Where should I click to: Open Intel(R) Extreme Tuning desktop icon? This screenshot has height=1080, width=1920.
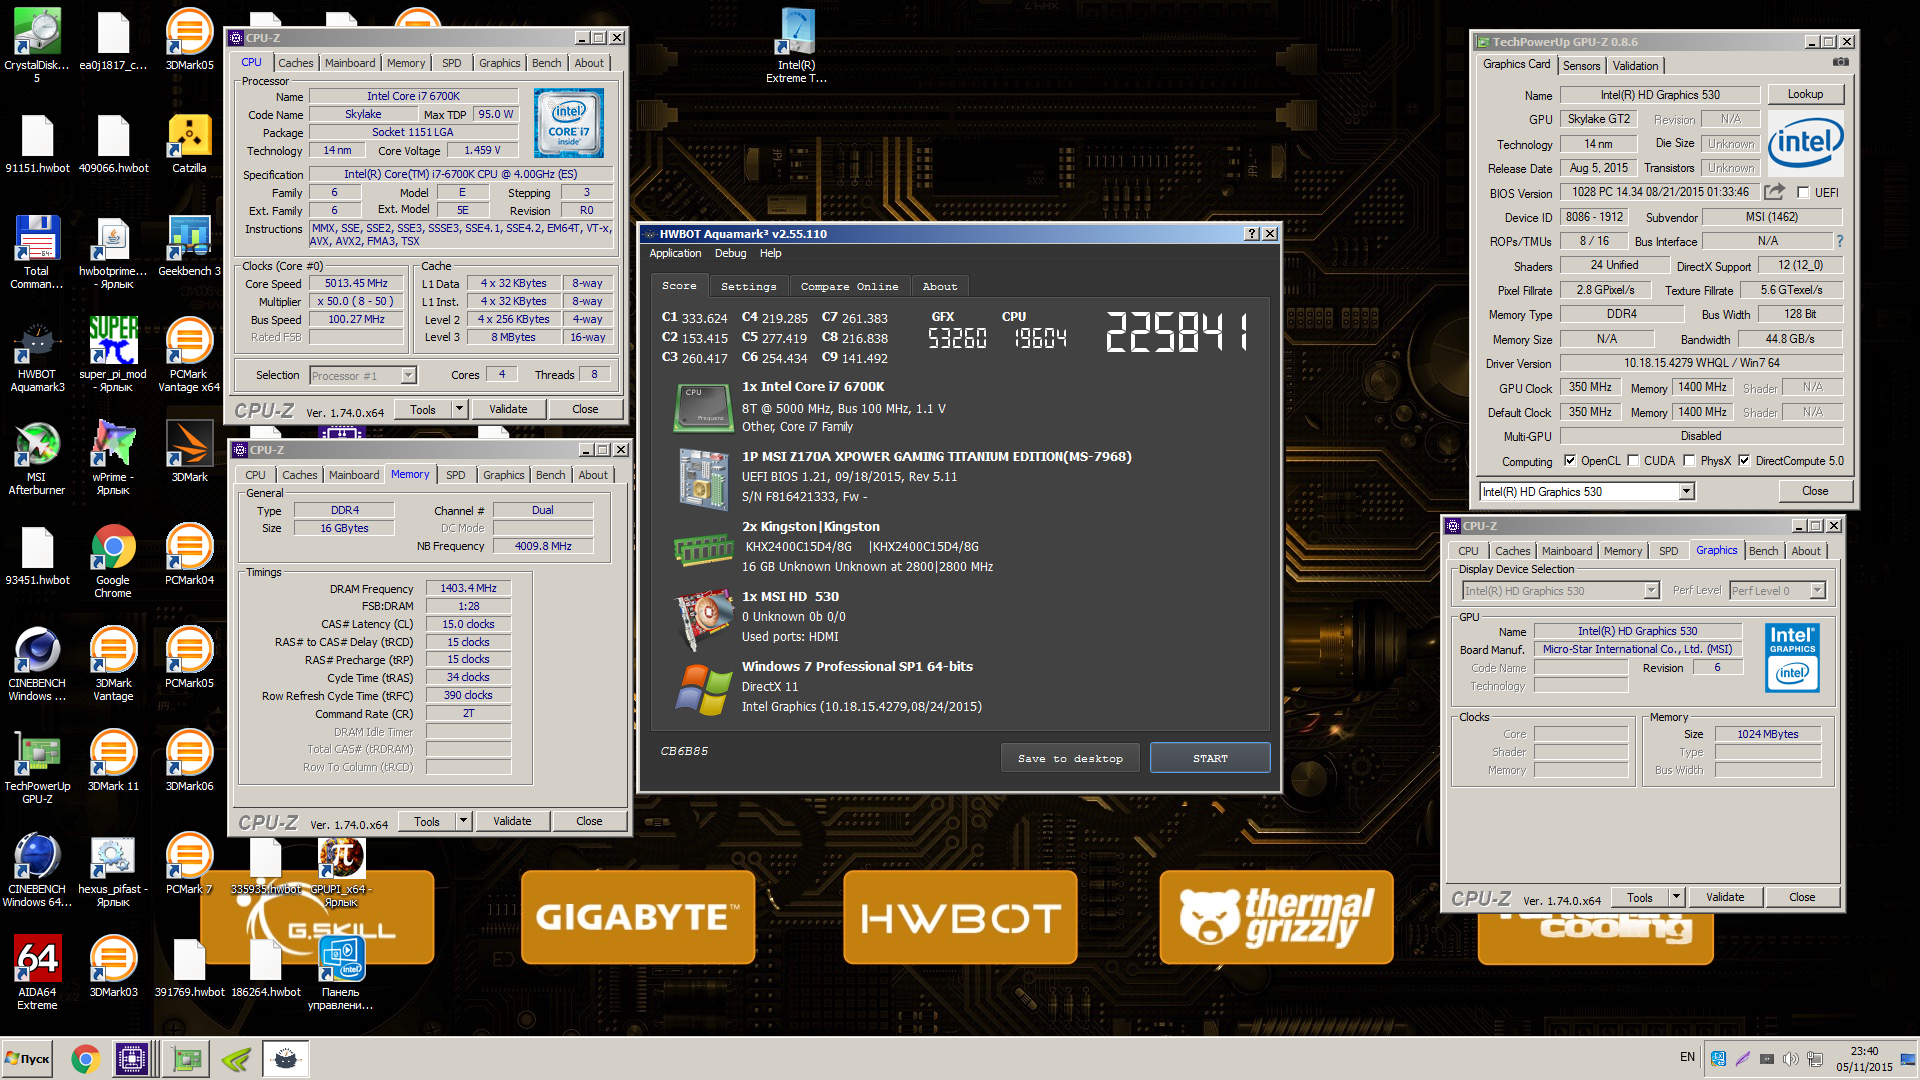click(x=796, y=45)
